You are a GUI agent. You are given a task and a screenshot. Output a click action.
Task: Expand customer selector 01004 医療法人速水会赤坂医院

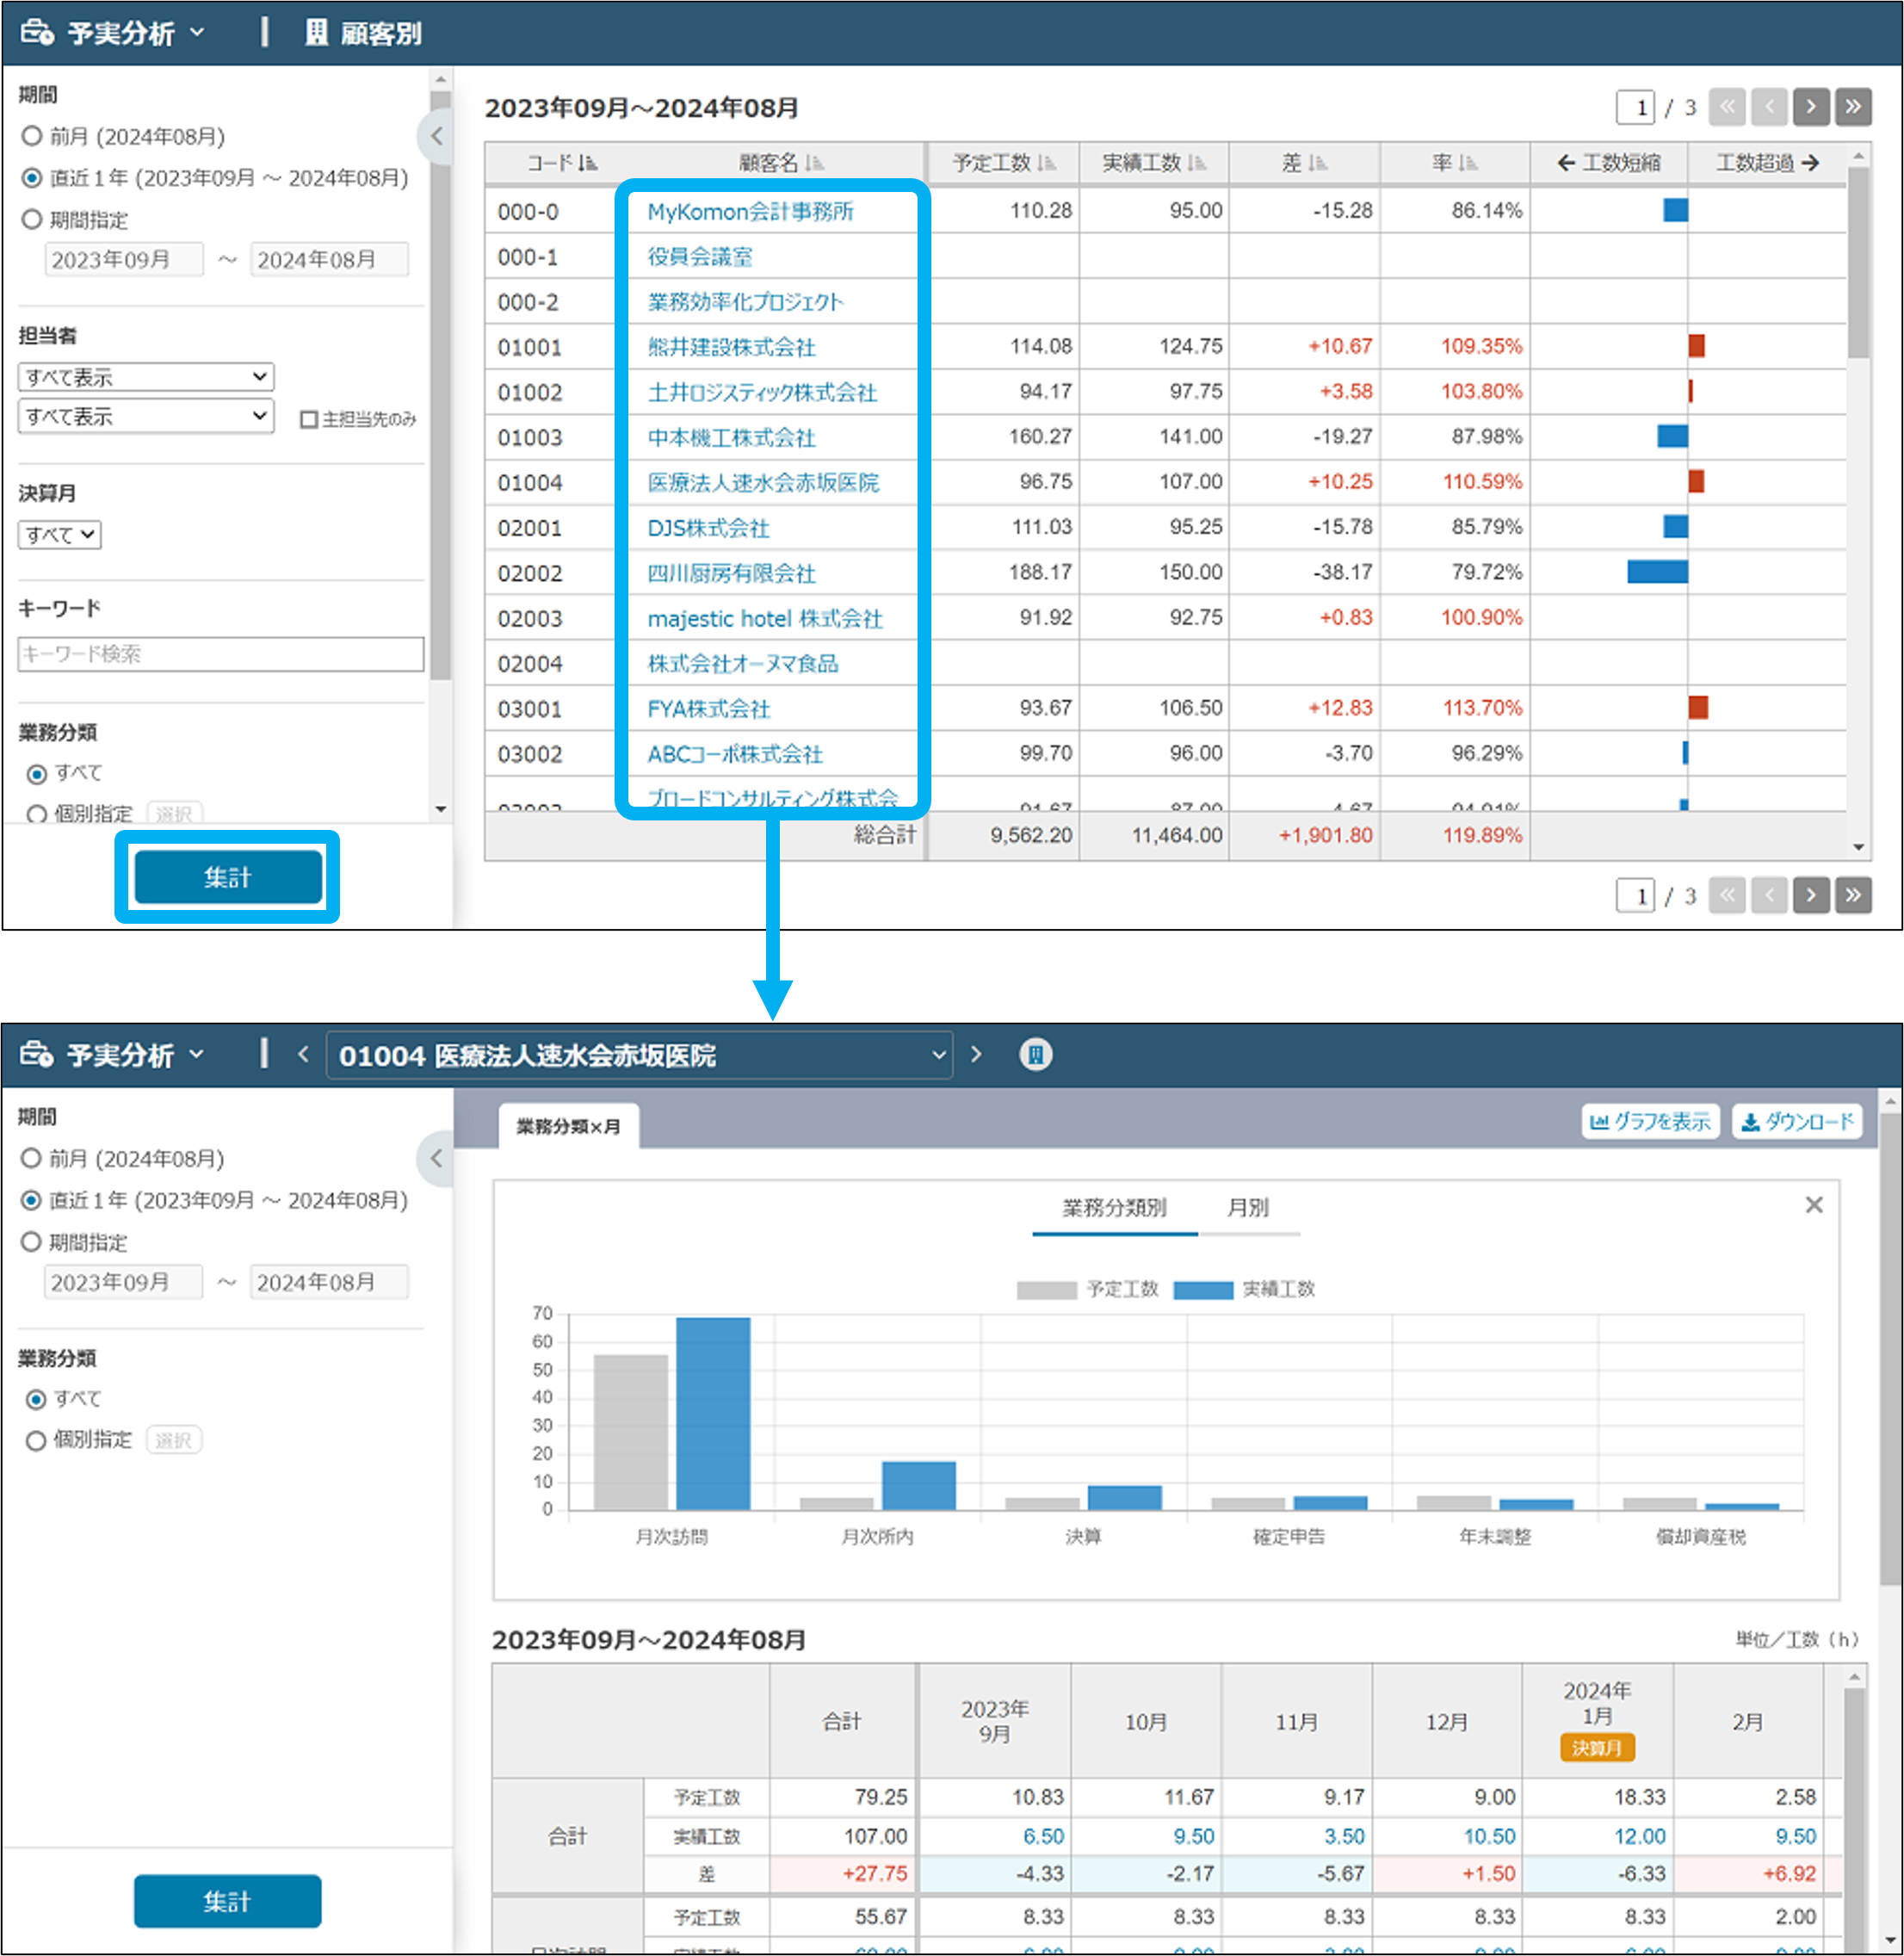[640, 1055]
